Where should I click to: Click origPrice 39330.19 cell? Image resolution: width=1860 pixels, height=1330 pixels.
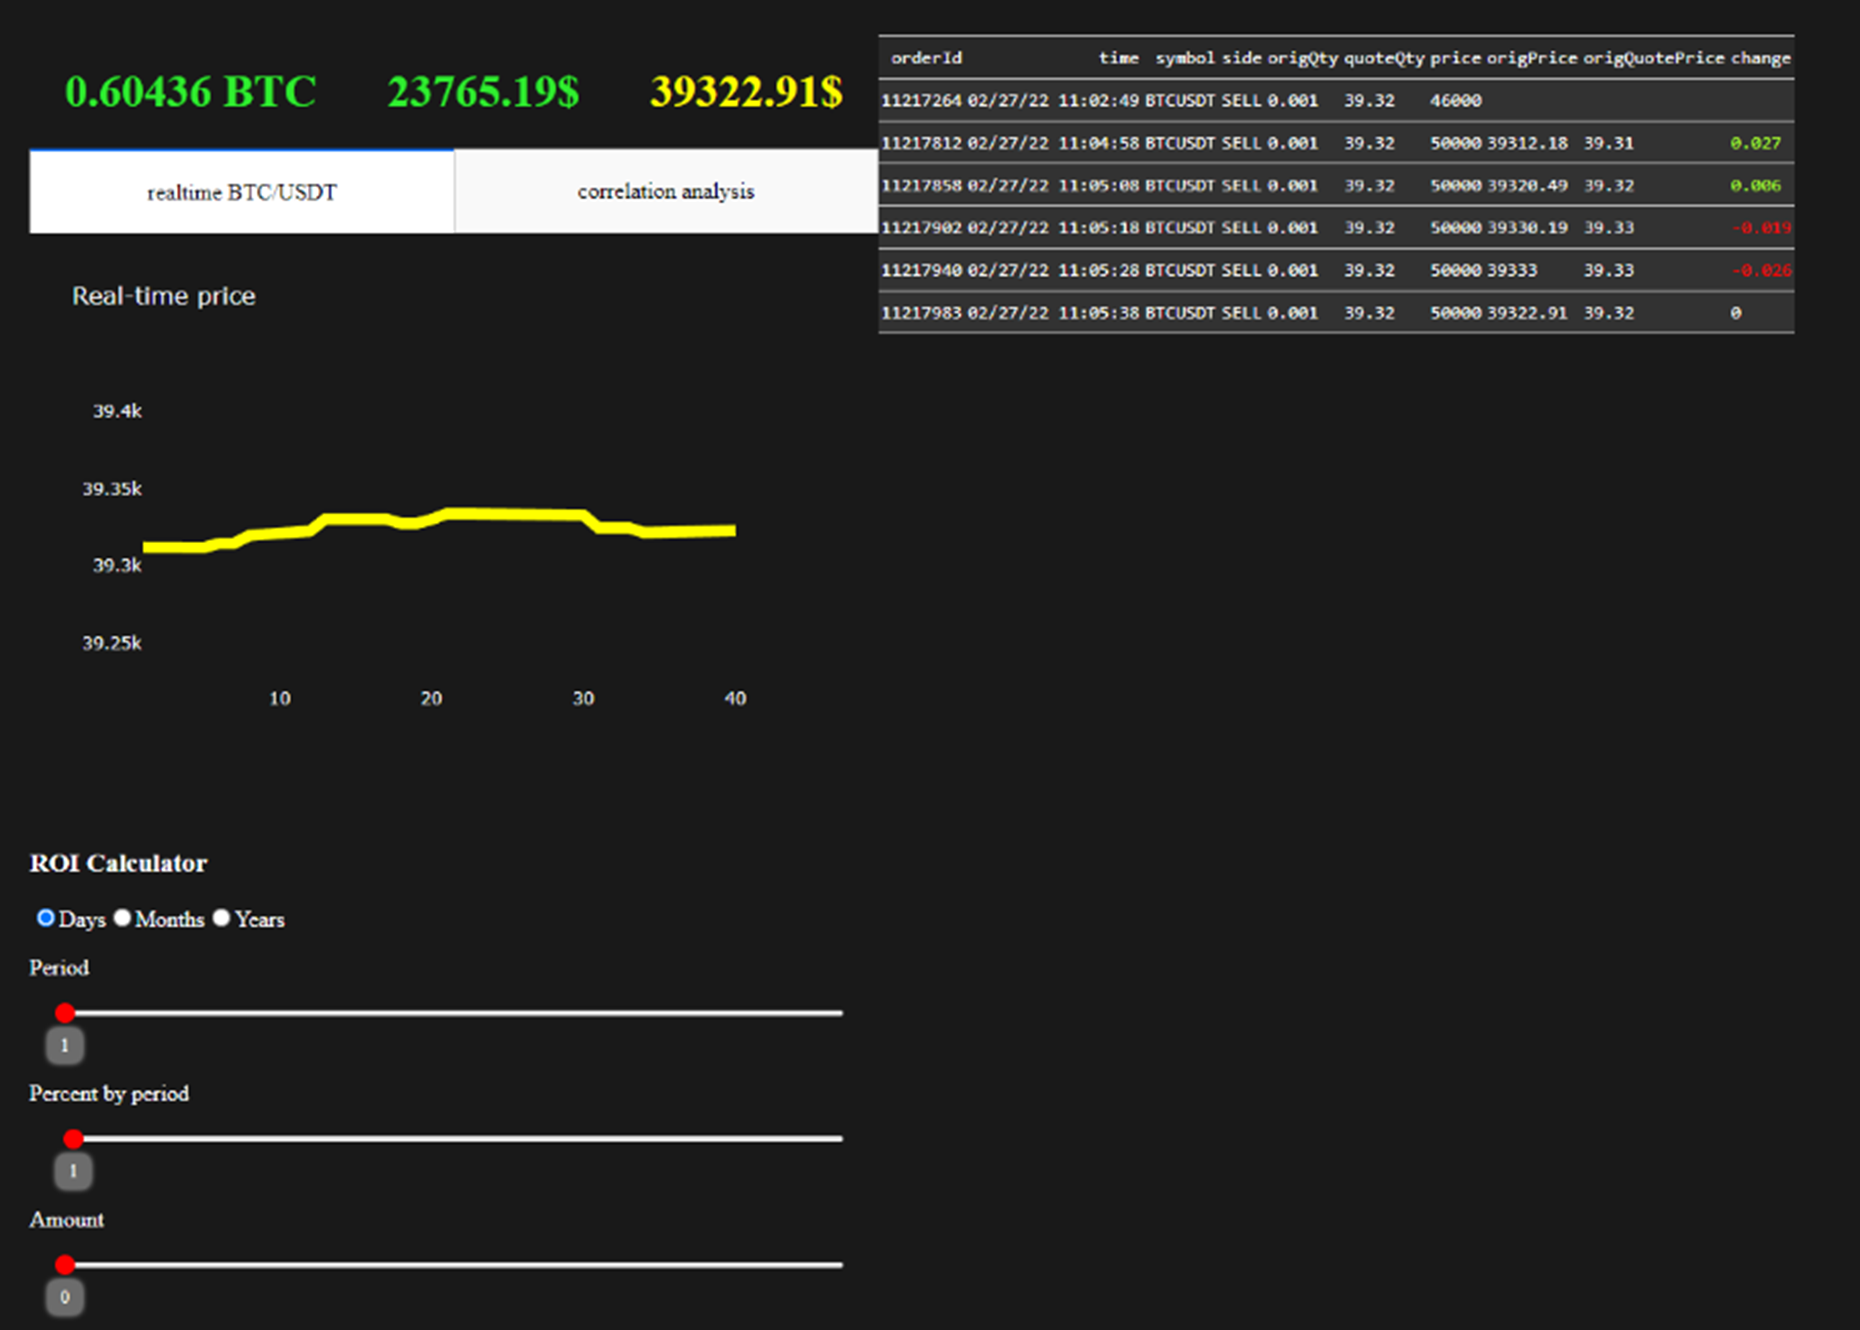(x=1527, y=227)
